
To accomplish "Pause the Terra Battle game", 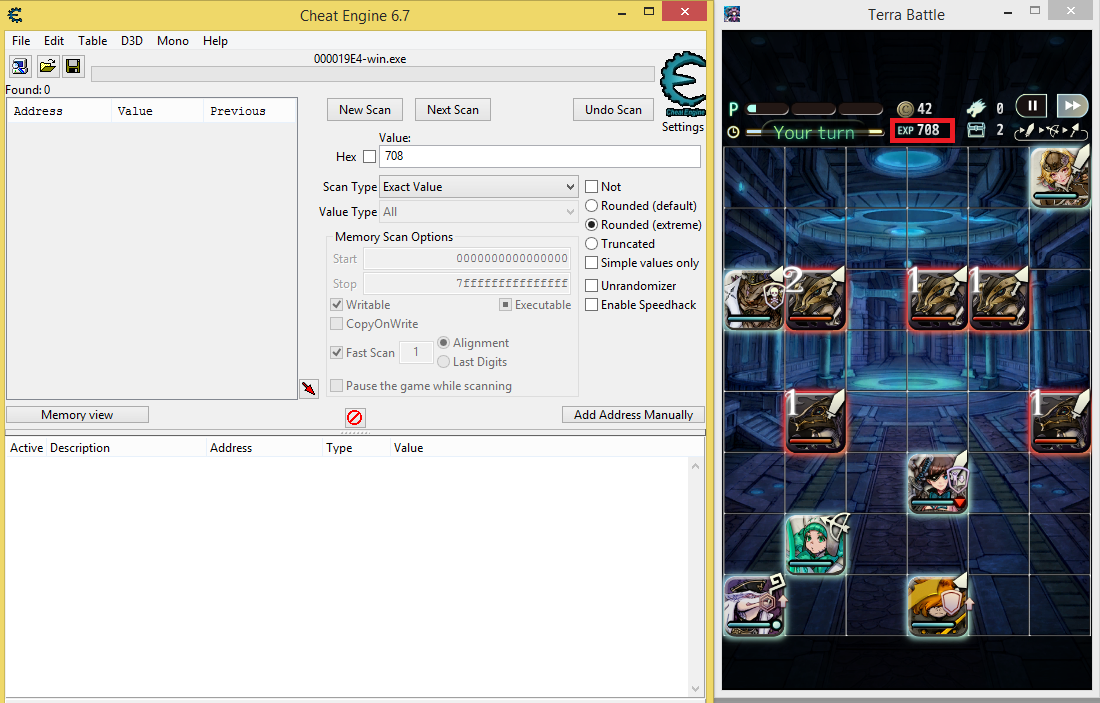I will 1031,106.
